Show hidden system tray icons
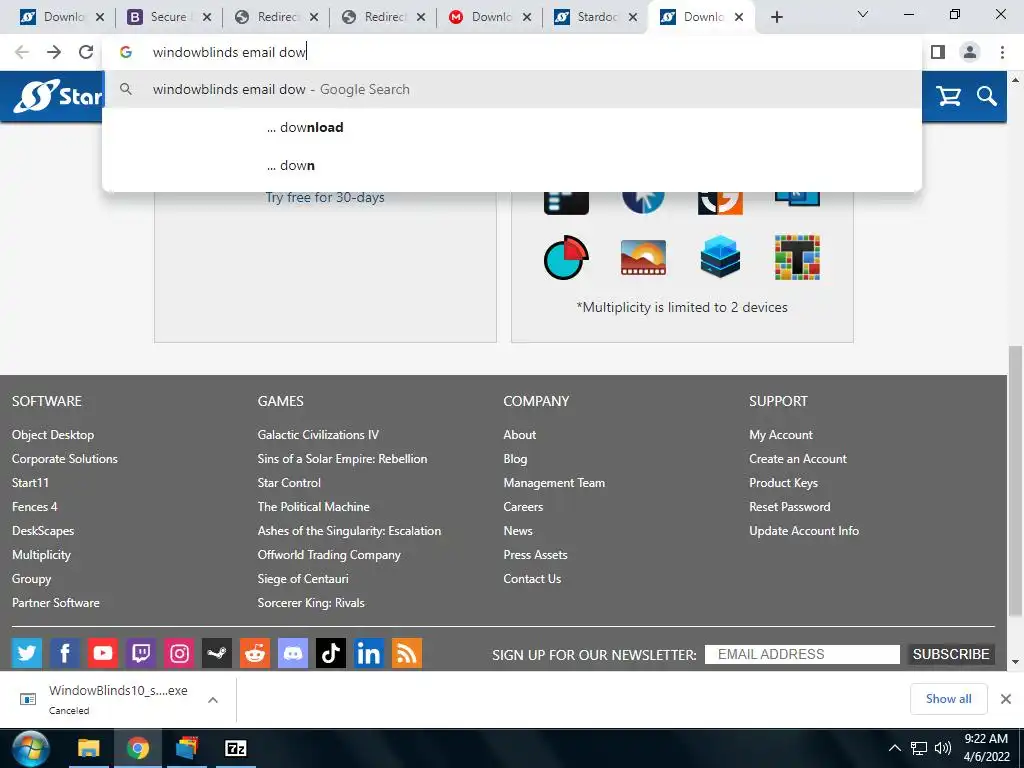The height and width of the screenshot is (768, 1024). point(895,748)
